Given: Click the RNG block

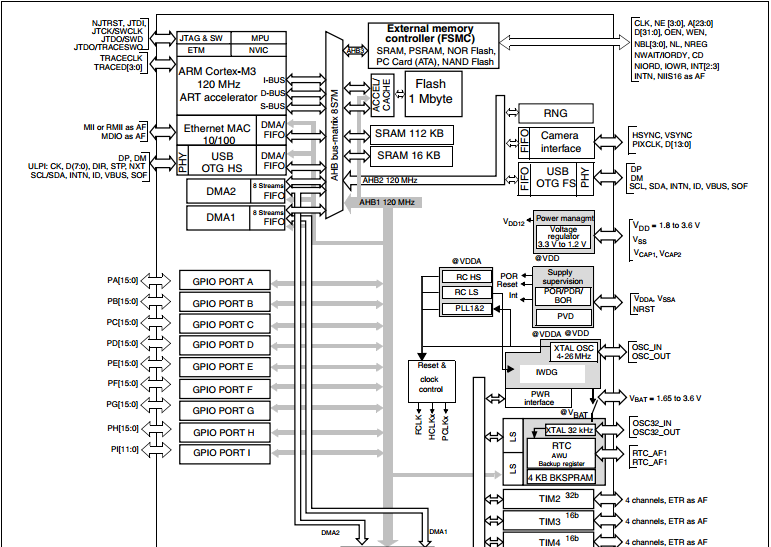Looking at the screenshot, I should (x=556, y=114).
